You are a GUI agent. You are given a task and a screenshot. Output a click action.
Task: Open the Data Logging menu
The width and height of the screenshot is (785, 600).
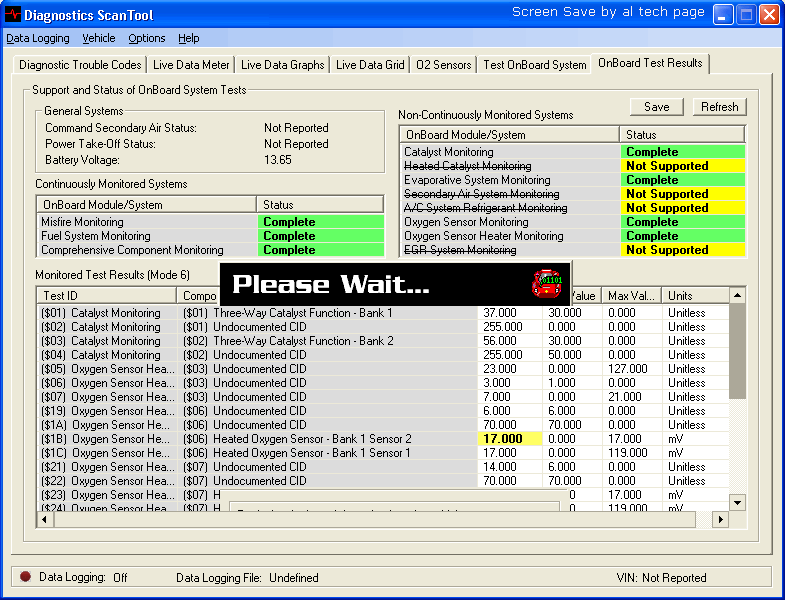point(38,38)
